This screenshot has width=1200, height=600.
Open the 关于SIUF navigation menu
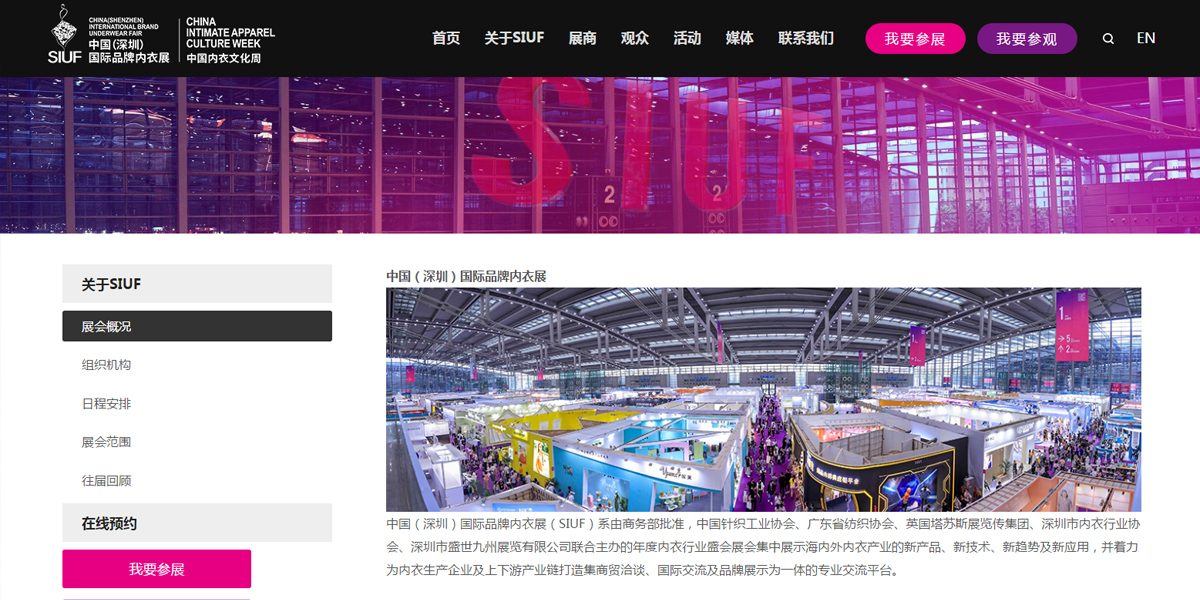514,38
